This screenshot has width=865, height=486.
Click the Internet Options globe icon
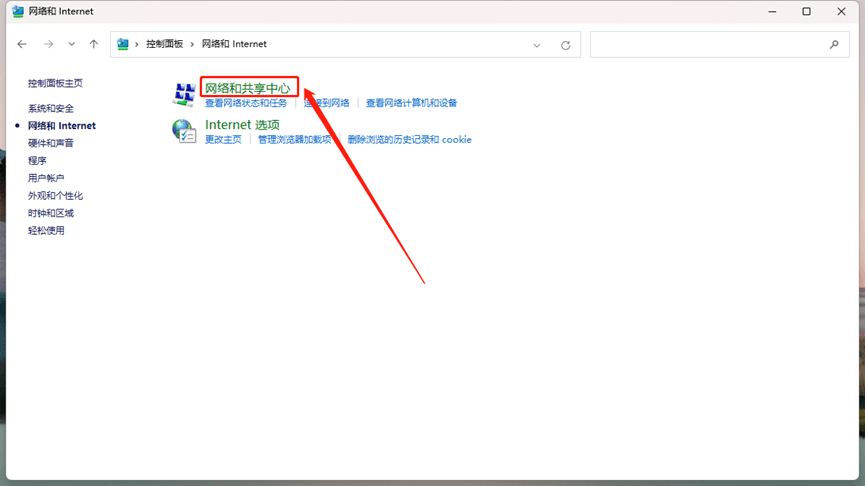point(184,131)
